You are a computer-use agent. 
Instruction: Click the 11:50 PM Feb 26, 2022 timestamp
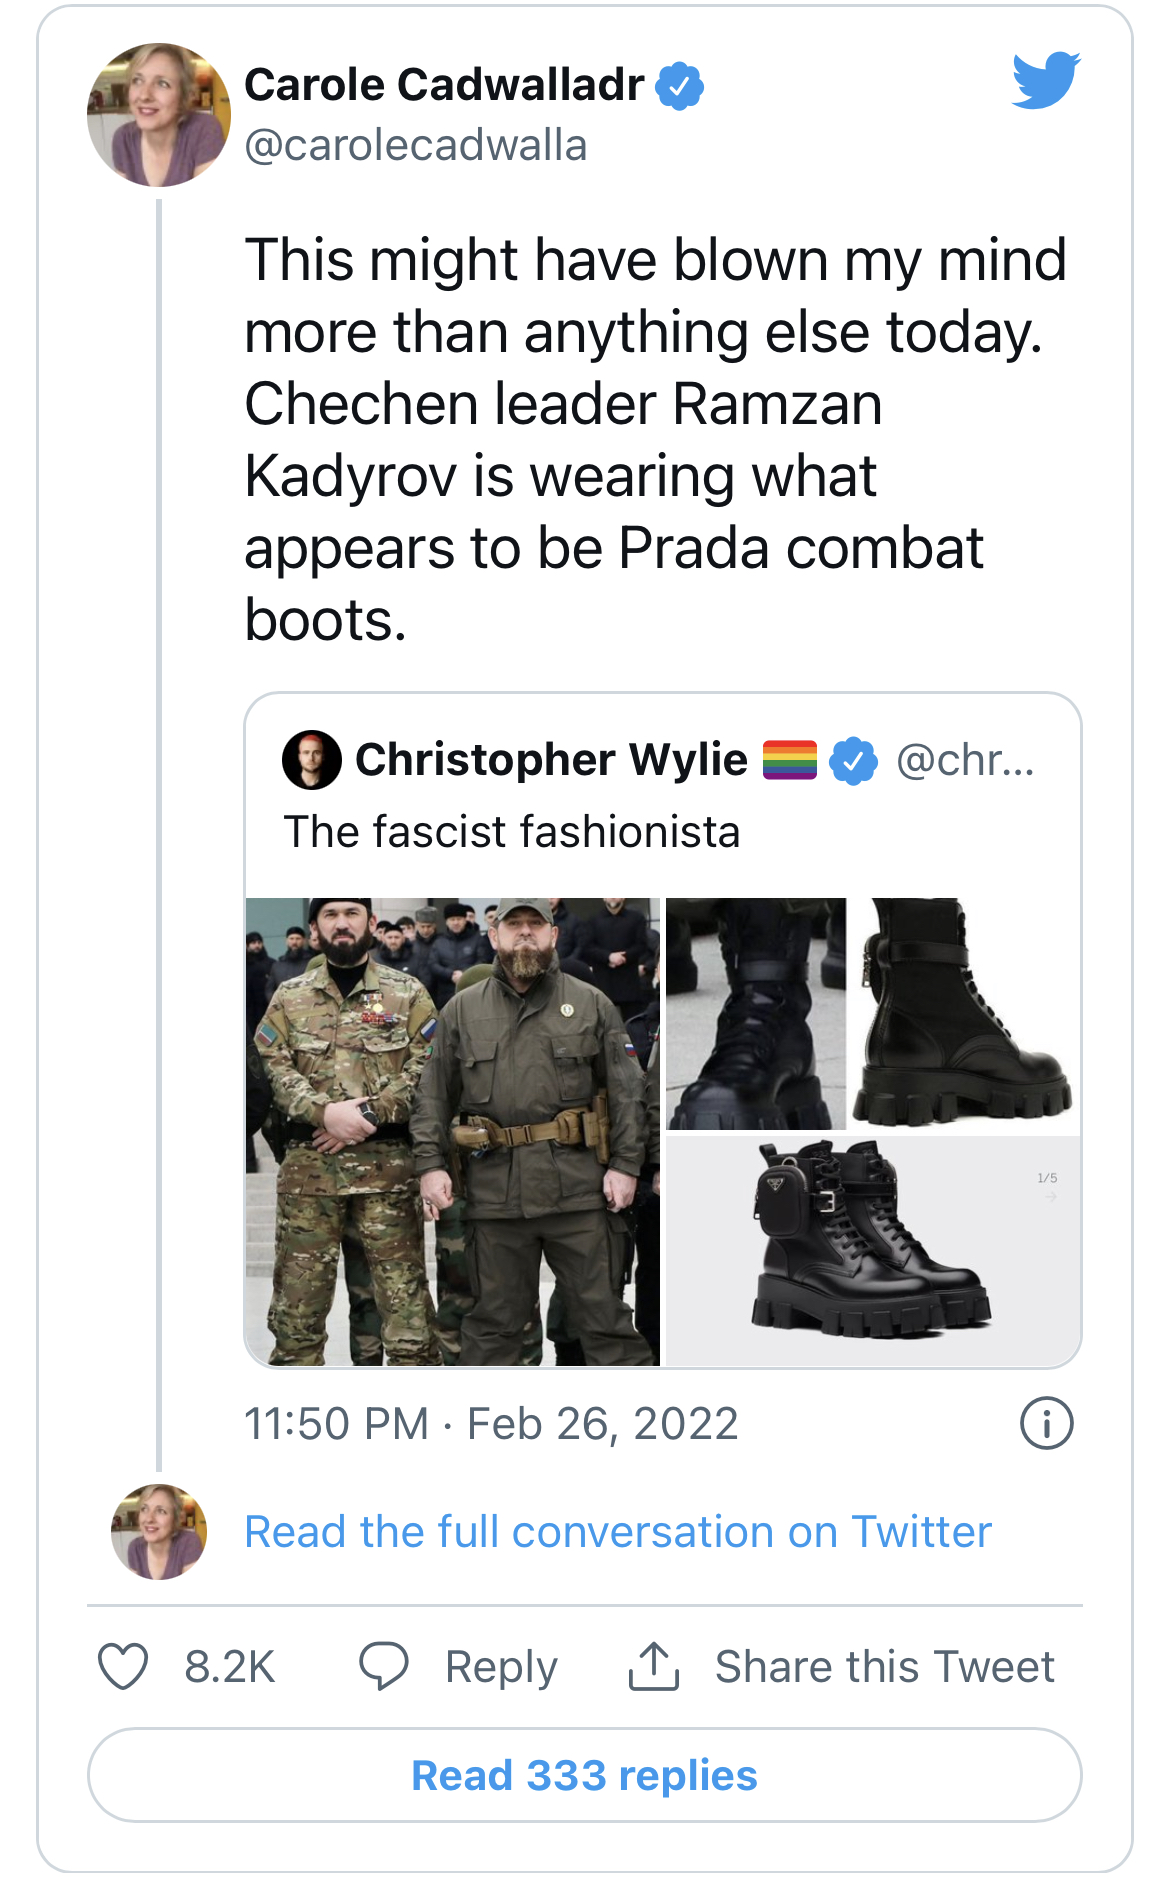click(x=491, y=1423)
